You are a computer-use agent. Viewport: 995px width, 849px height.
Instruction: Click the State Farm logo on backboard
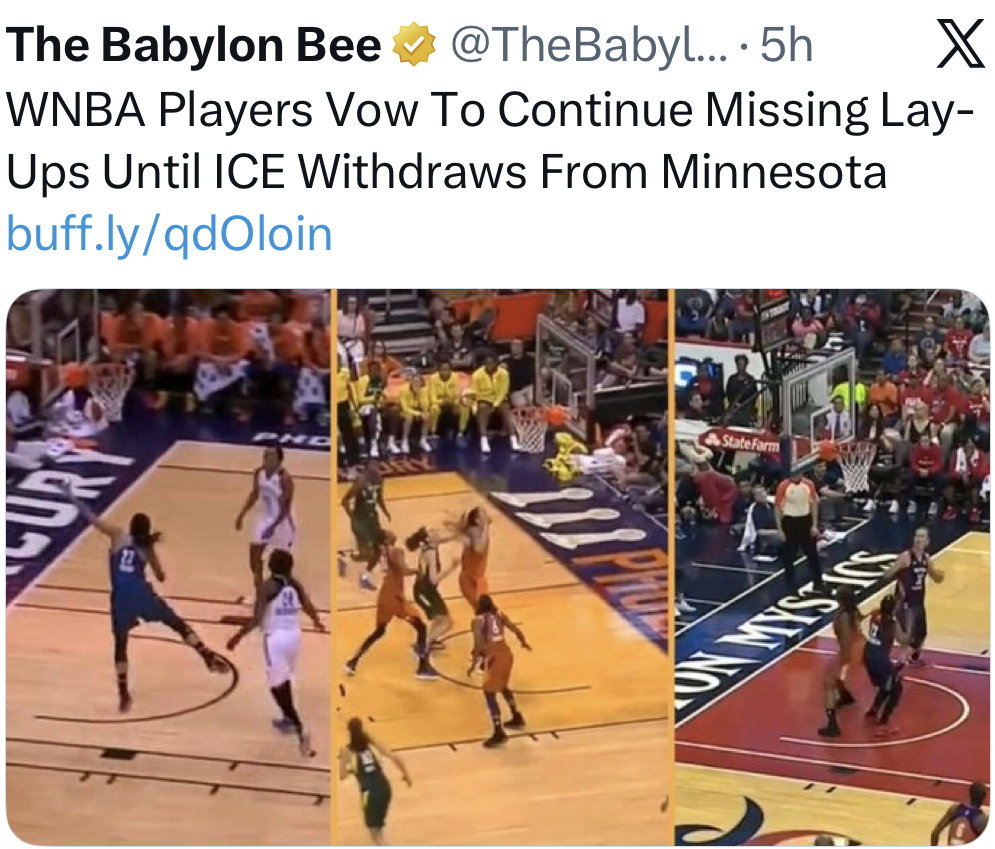741,442
